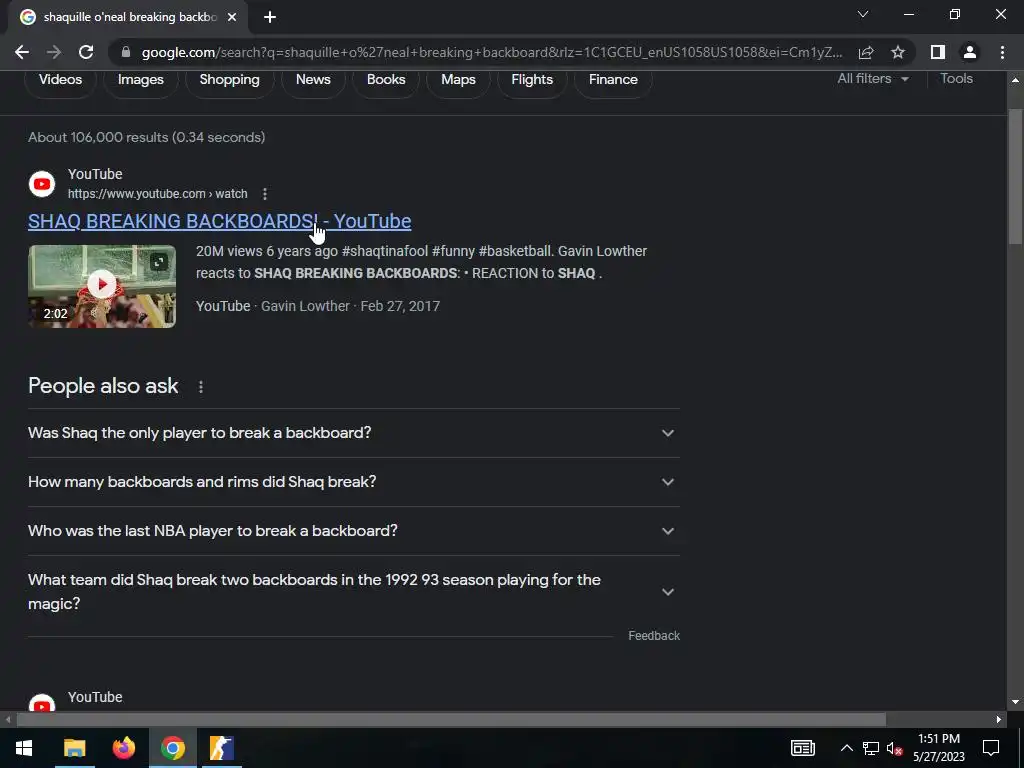
Task: Open the All filters dropdown
Action: pos(872,78)
